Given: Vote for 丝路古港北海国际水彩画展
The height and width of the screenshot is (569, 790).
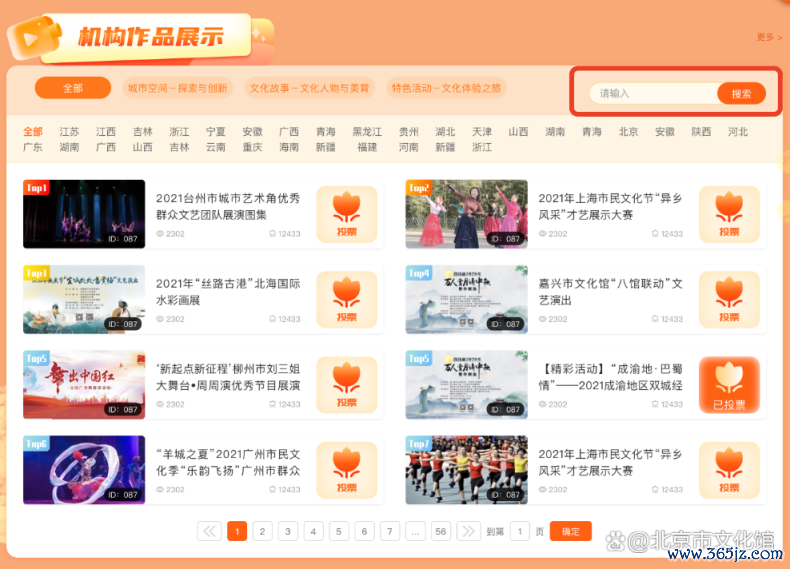Looking at the screenshot, I should [347, 299].
